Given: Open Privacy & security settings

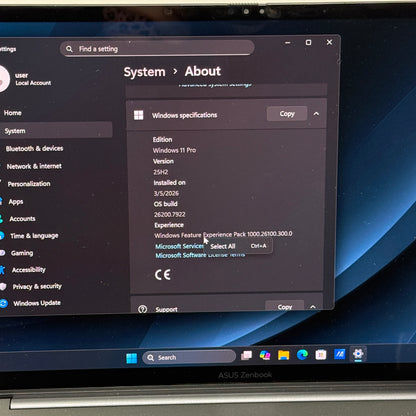Looking at the screenshot, I should click(37, 286).
